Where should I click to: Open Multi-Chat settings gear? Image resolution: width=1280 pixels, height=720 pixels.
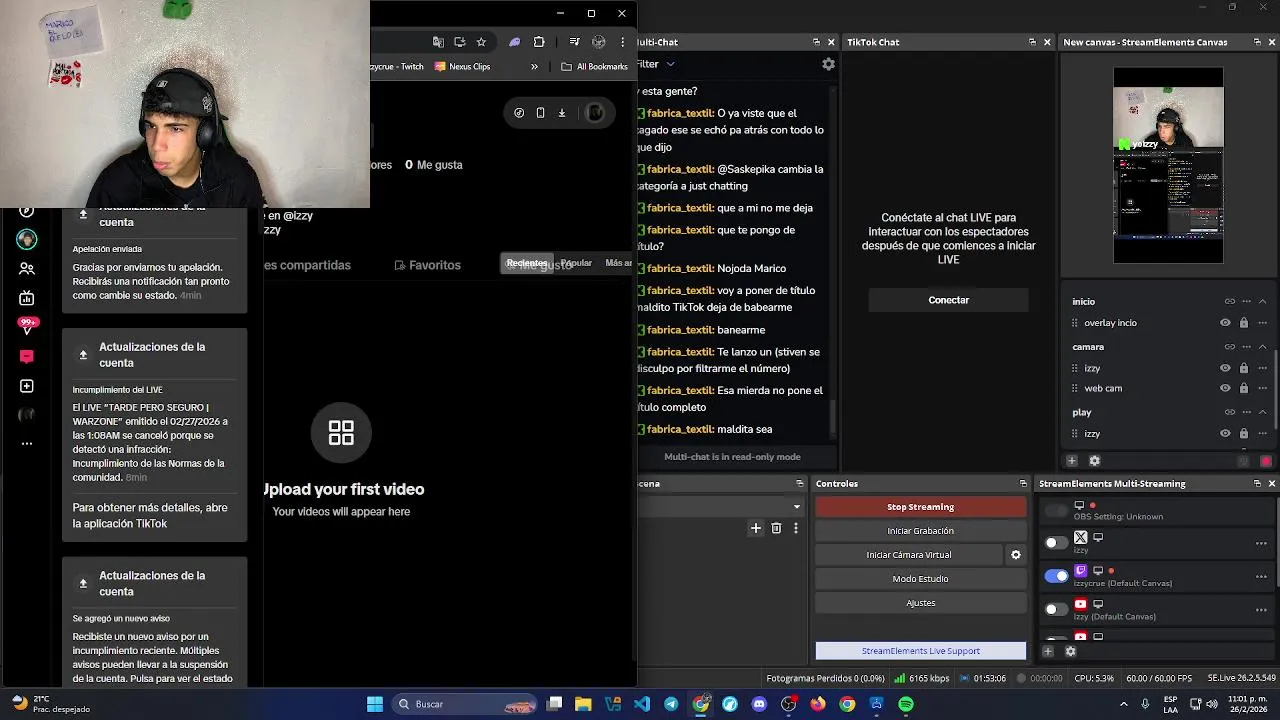pyautogui.click(x=828, y=64)
